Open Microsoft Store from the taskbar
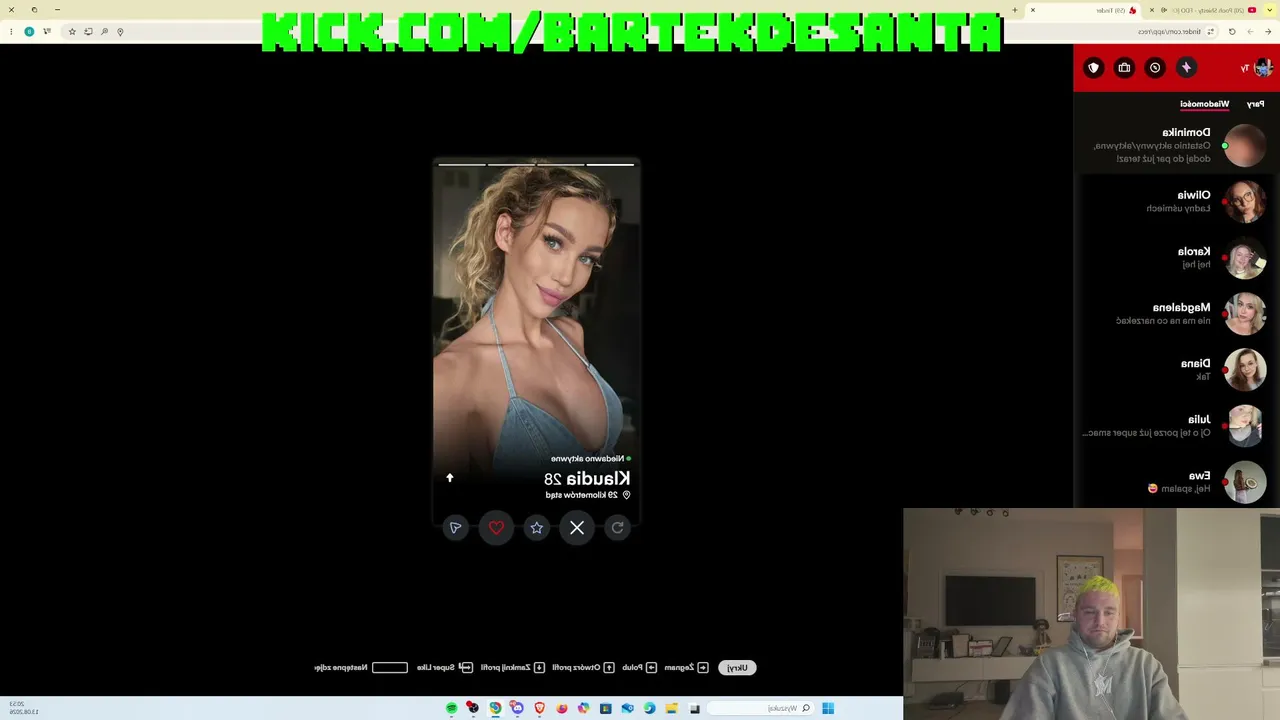The height and width of the screenshot is (720, 1280). tap(606, 709)
